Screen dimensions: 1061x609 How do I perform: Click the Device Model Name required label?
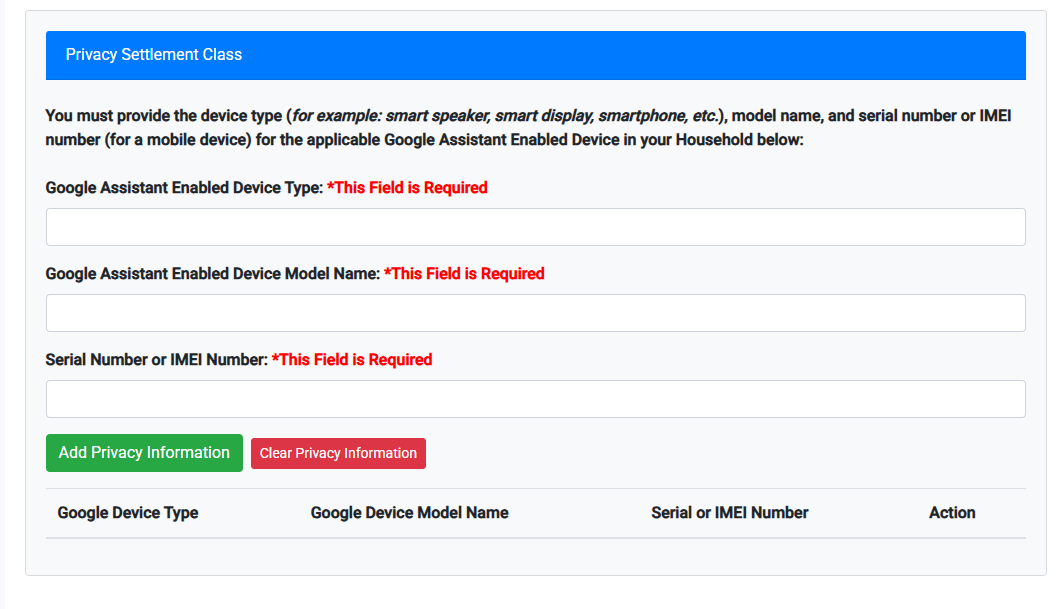(x=295, y=273)
